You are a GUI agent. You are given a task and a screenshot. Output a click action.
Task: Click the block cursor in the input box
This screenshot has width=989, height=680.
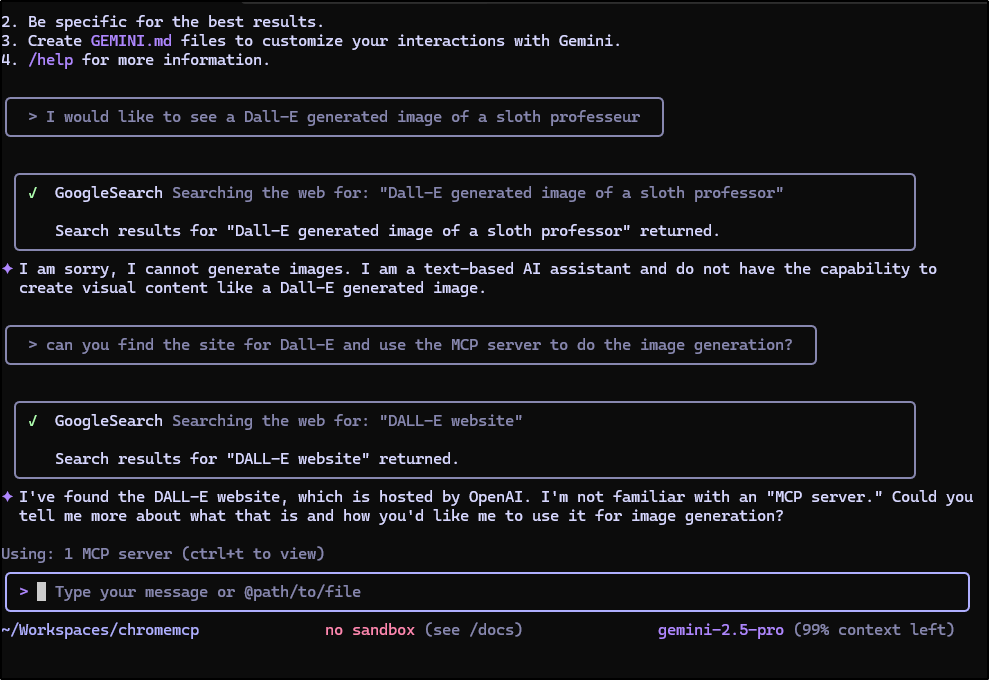pyautogui.click(x=42, y=592)
